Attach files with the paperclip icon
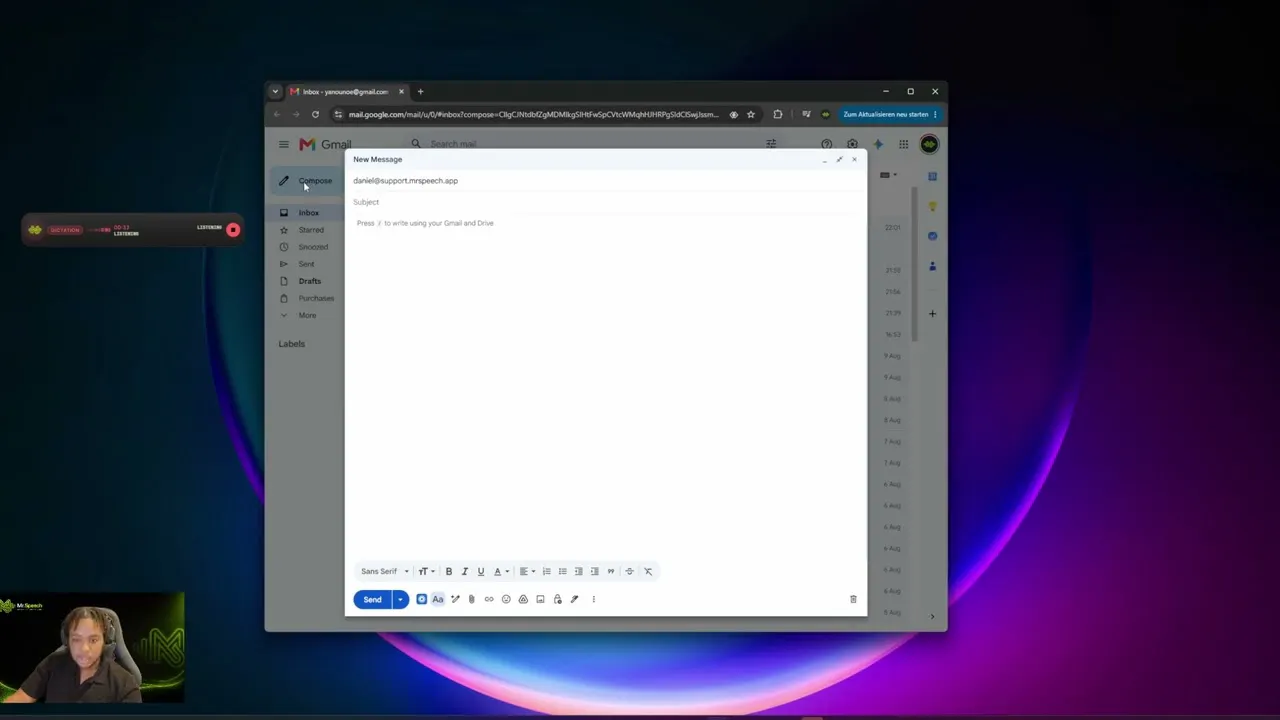 click(472, 599)
